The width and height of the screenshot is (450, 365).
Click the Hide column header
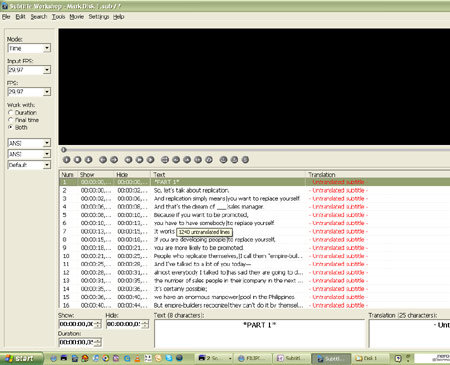click(x=132, y=174)
